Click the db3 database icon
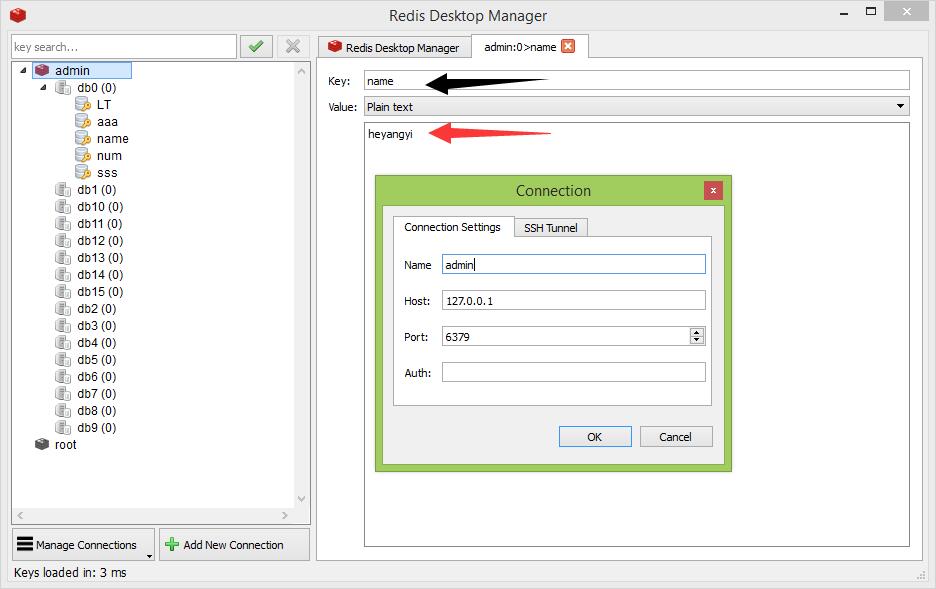 point(63,326)
